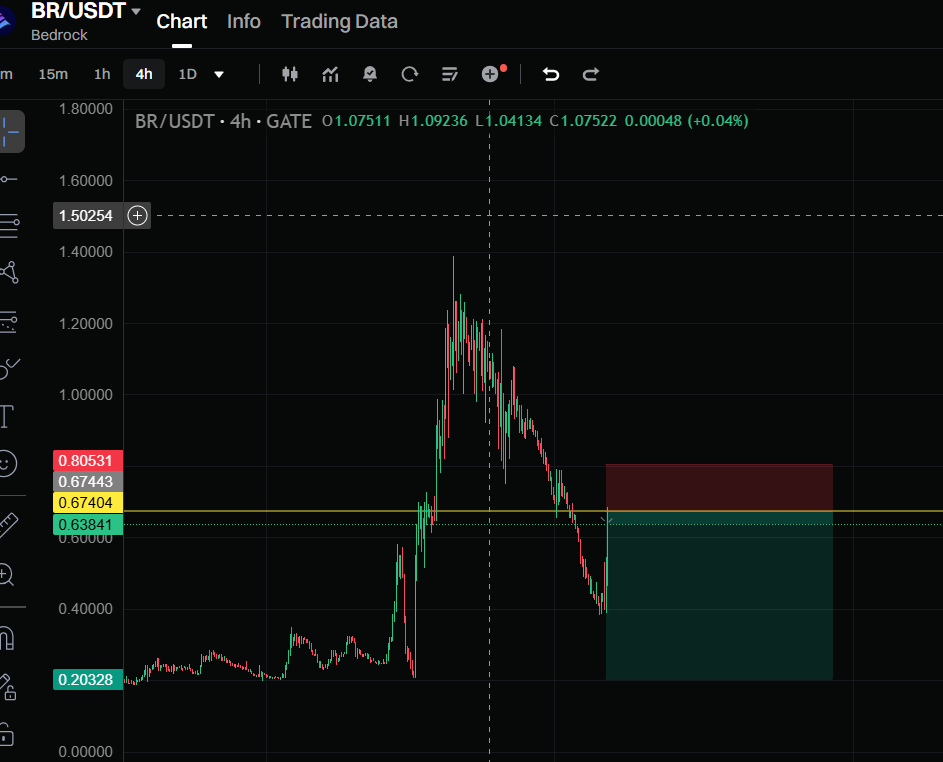Viewport: 943px width, 762px height.
Task: Expand the BR/USDT pair dropdown arrow
Action: (x=136, y=11)
